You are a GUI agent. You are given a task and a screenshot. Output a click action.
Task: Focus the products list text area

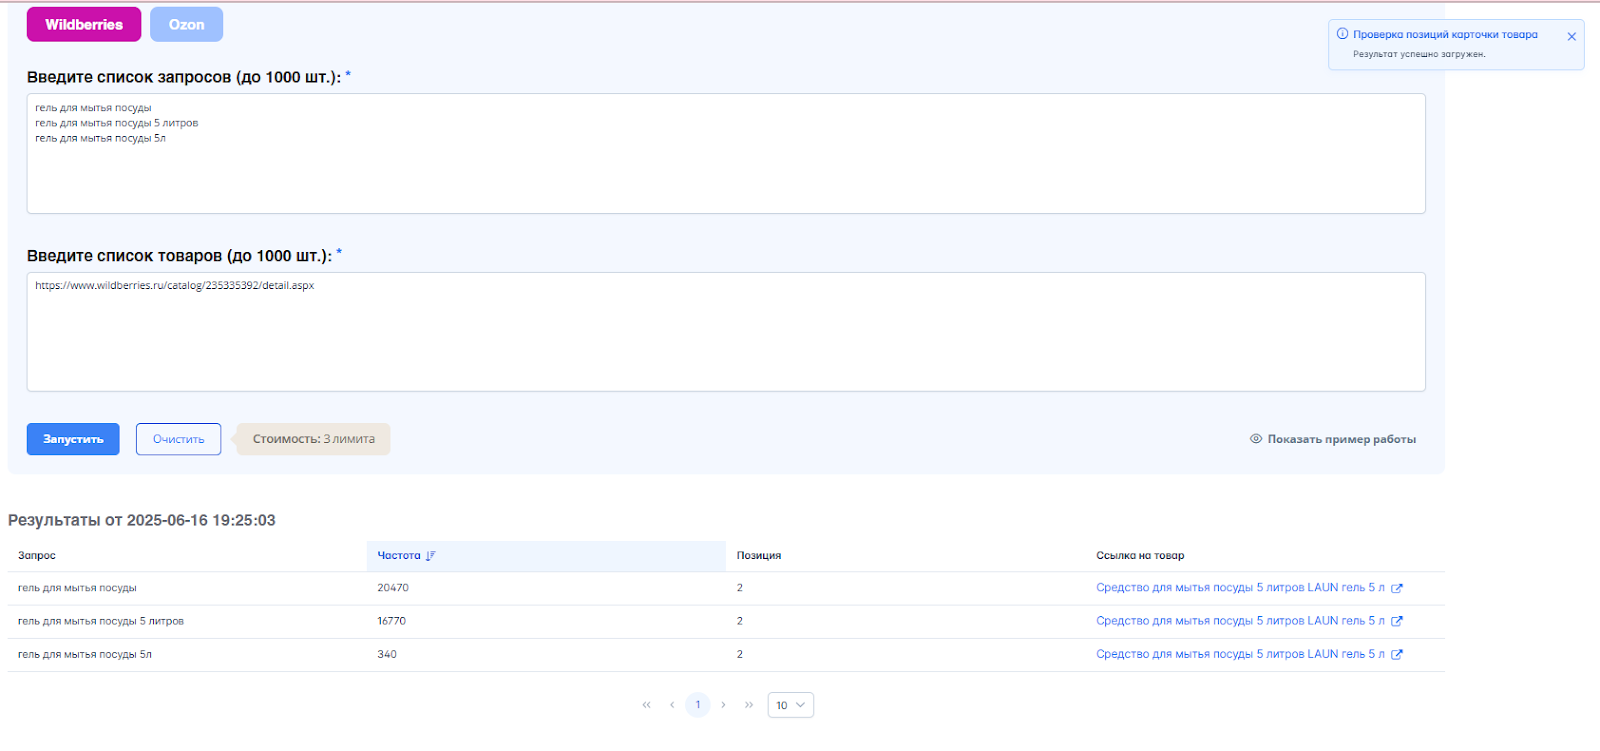[x=726, y=332]
